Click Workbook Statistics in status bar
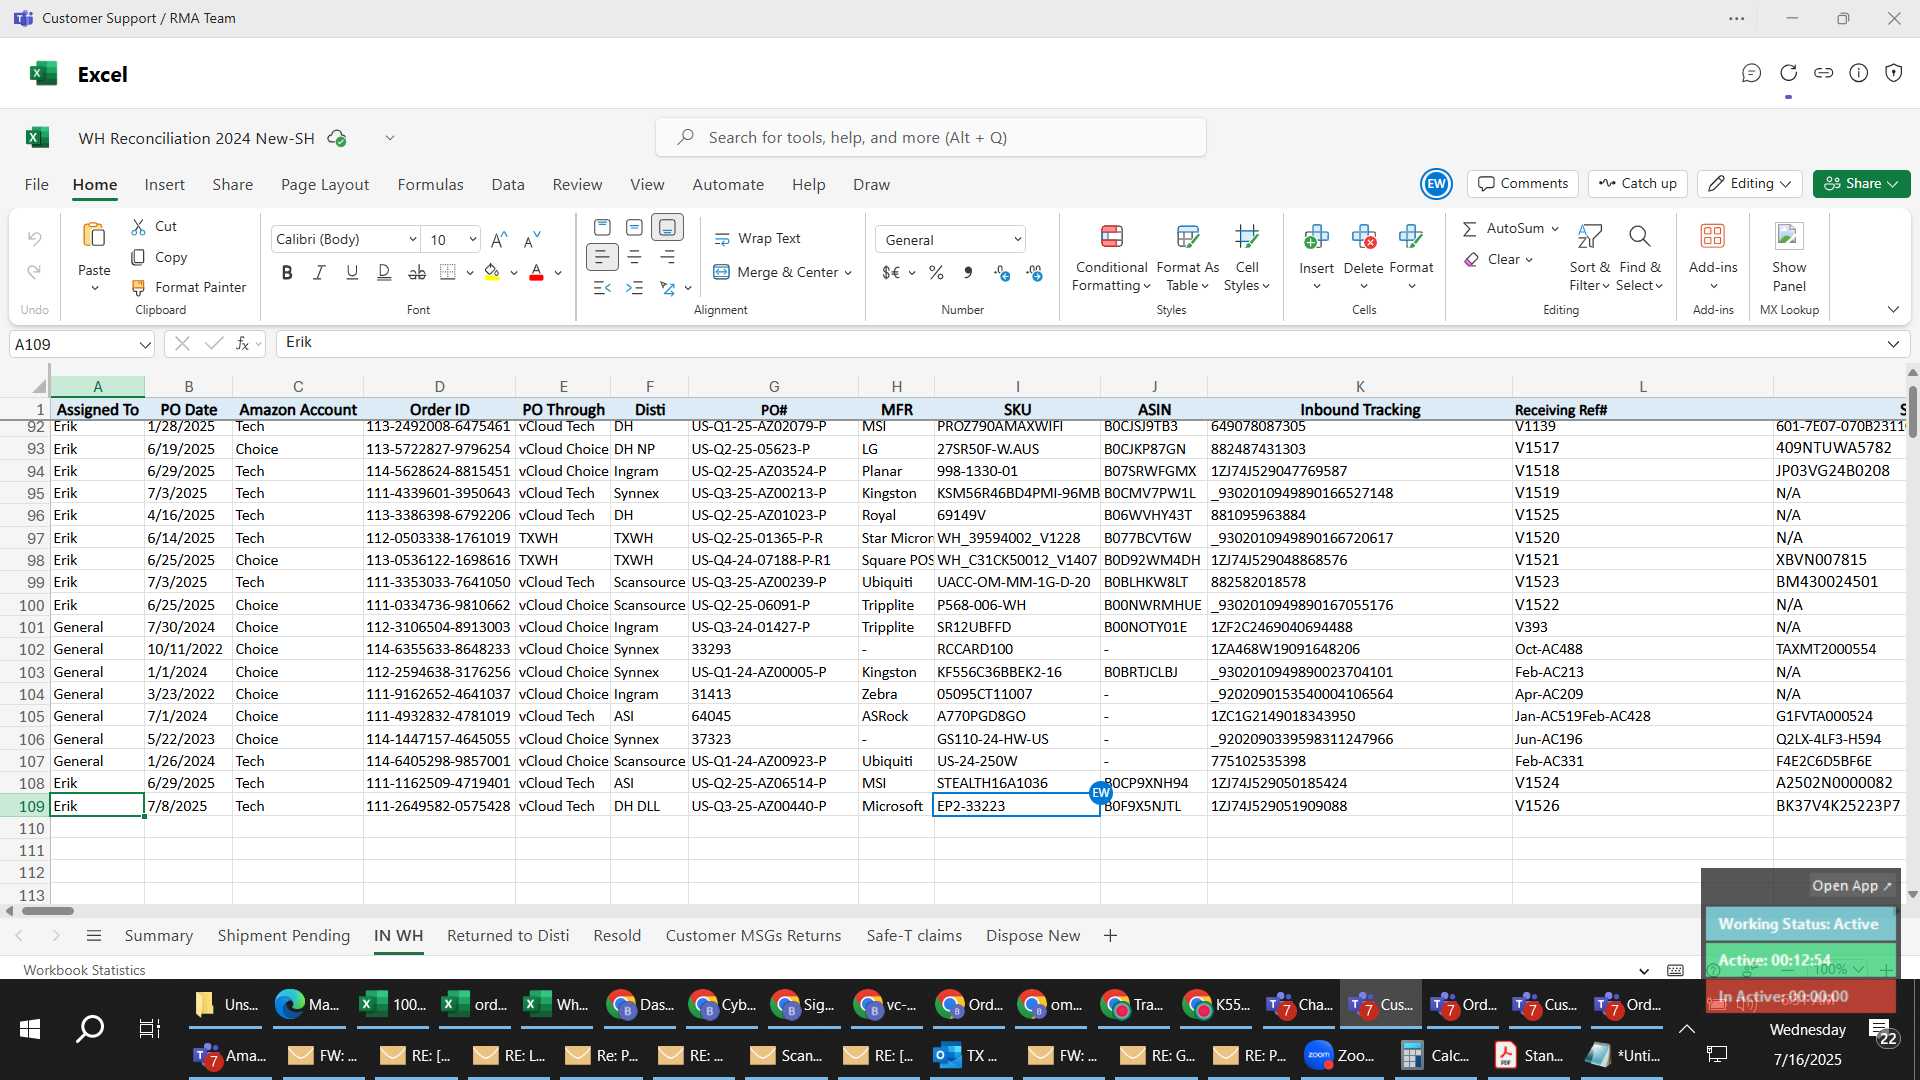Viewport: 1920px width, 1080px height. point(84,970)
